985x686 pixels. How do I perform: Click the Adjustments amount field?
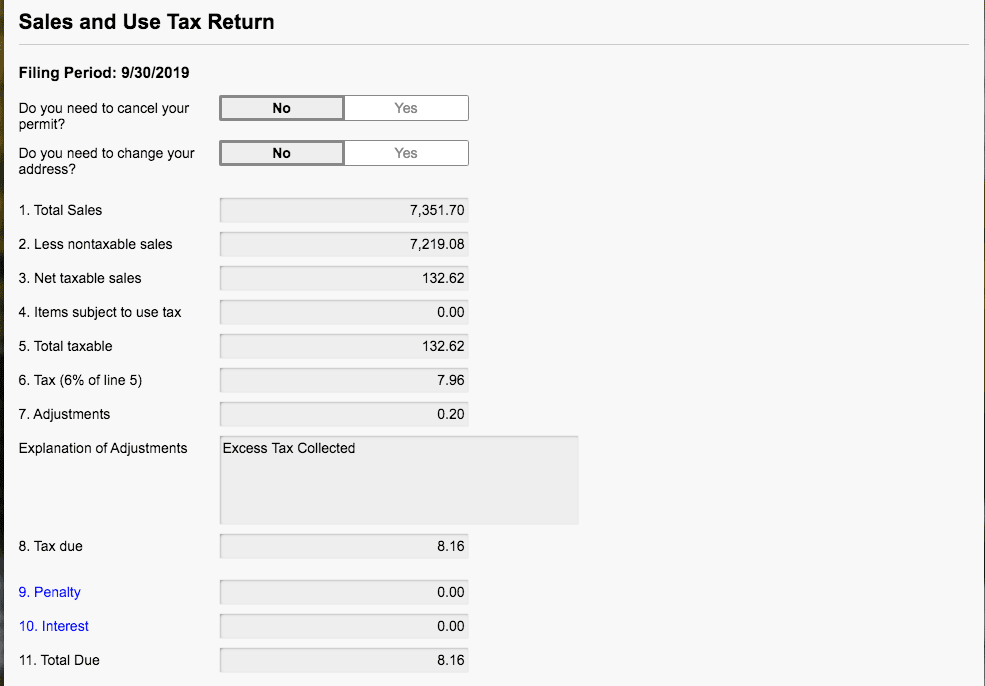tap(344, 414)
